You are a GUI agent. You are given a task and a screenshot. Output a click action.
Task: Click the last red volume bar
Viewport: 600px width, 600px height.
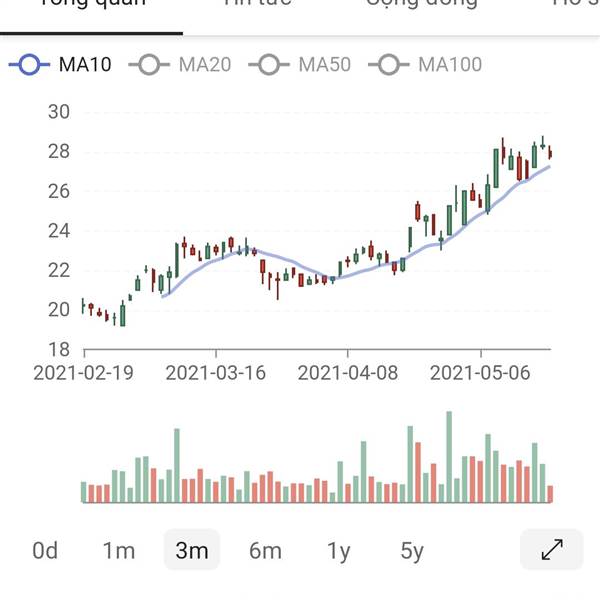click(550, 494)
